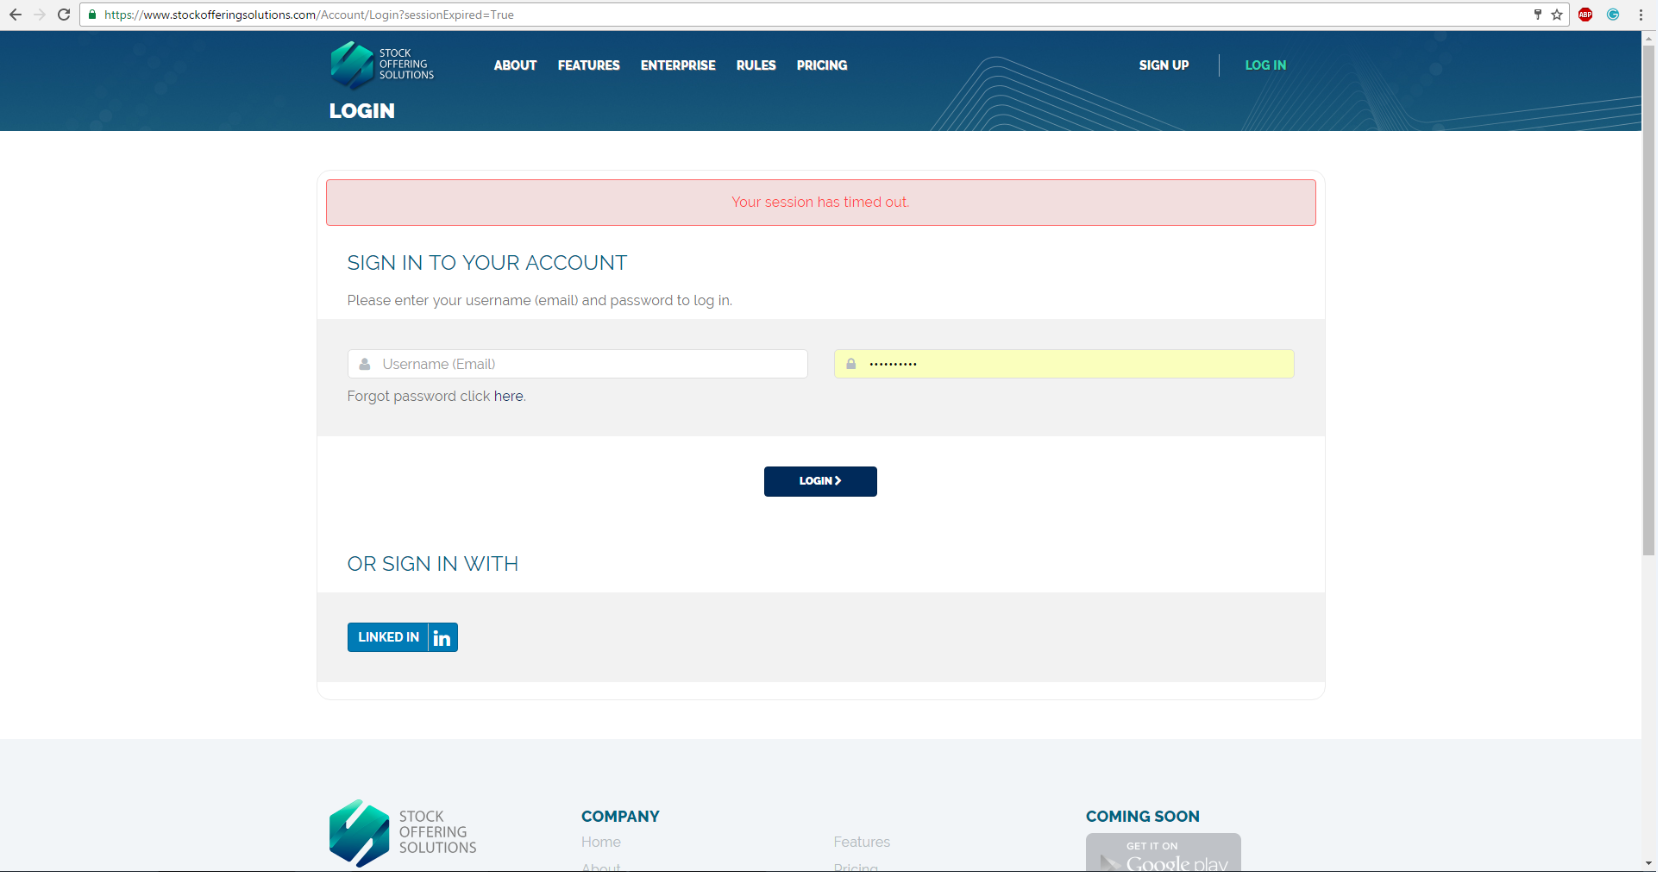Image resolution: width=1658 pixels, height=872 pixels.
Task: Click the COMING SOON heading
Action: [x=1143, y=816]
